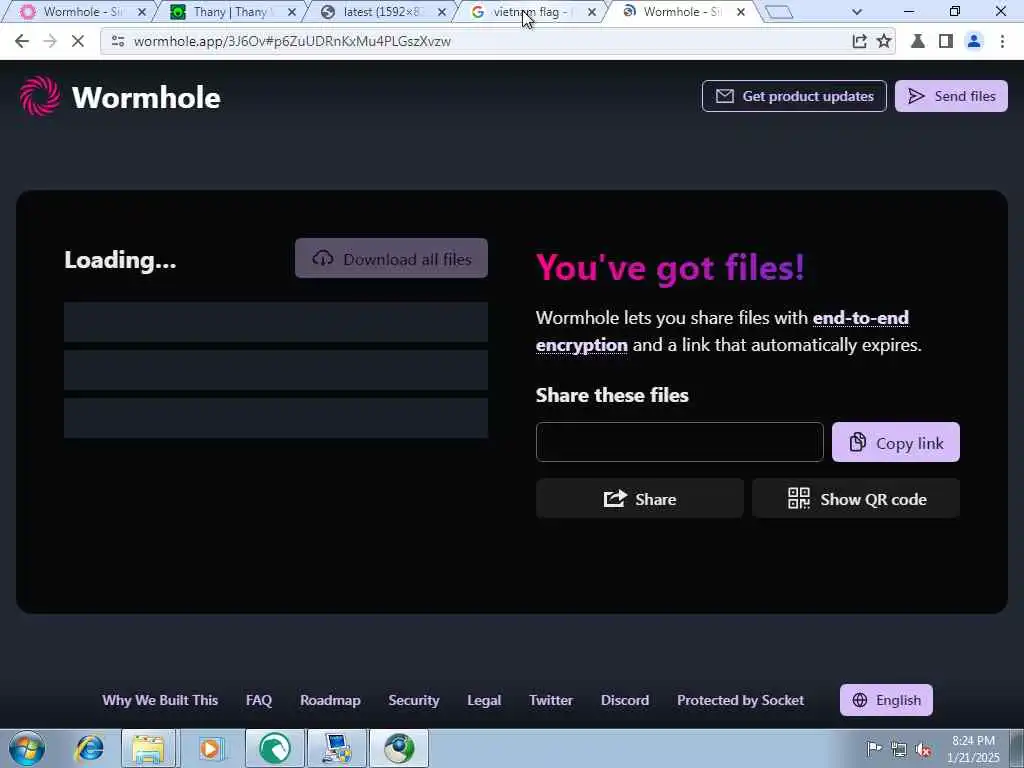Image resolution: width=1024 pixels, height=768 pixels.
Task: Open the Chrome profile avatar
Action: (x=974, y=41)
